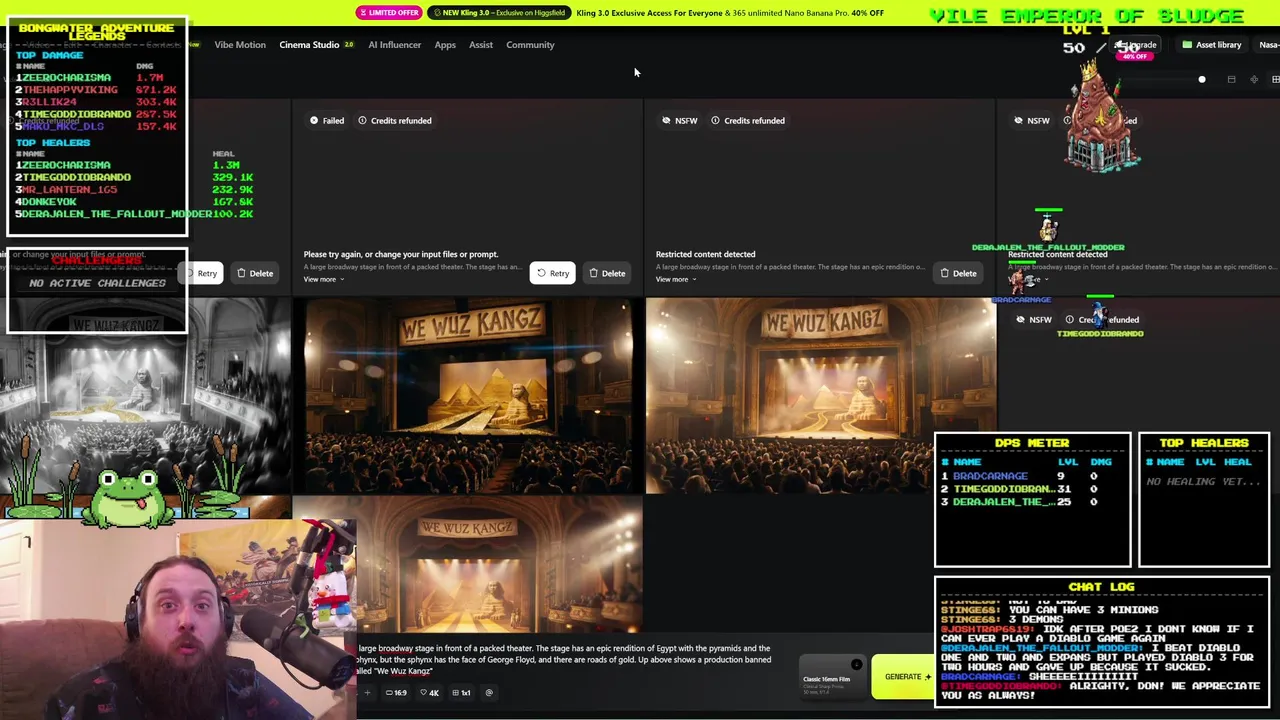Screen dimensions: 1280x720
Task: Click the trash icon on the left-column Delete button
Action: (x=241, y=273)
